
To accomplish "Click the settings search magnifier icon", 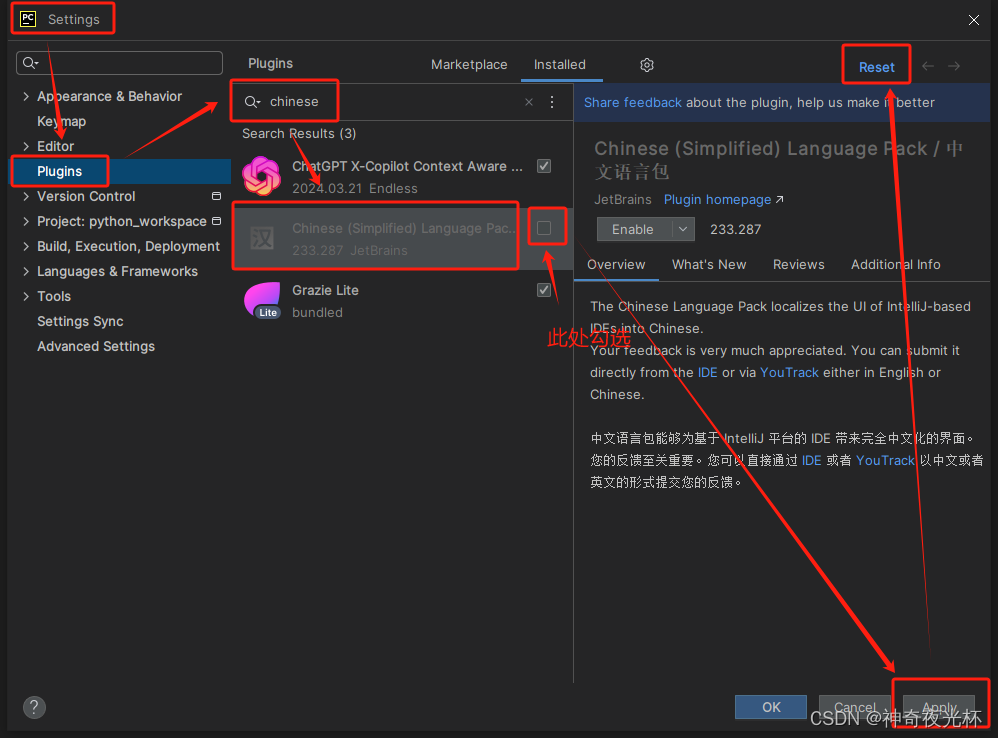I will pos(30,63).
